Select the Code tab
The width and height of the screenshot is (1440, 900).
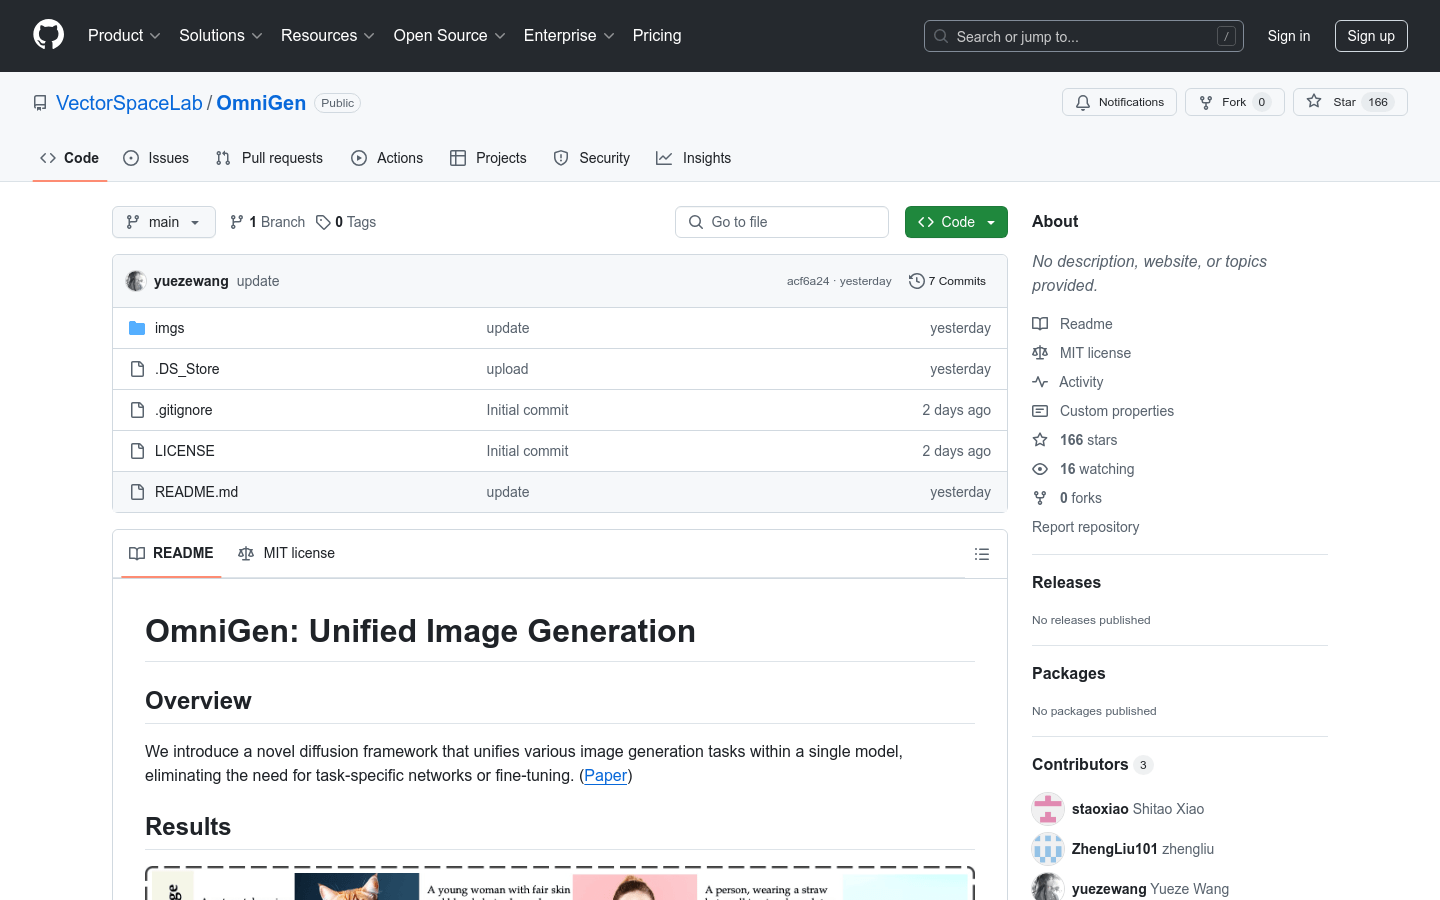(x=70, y=158)
